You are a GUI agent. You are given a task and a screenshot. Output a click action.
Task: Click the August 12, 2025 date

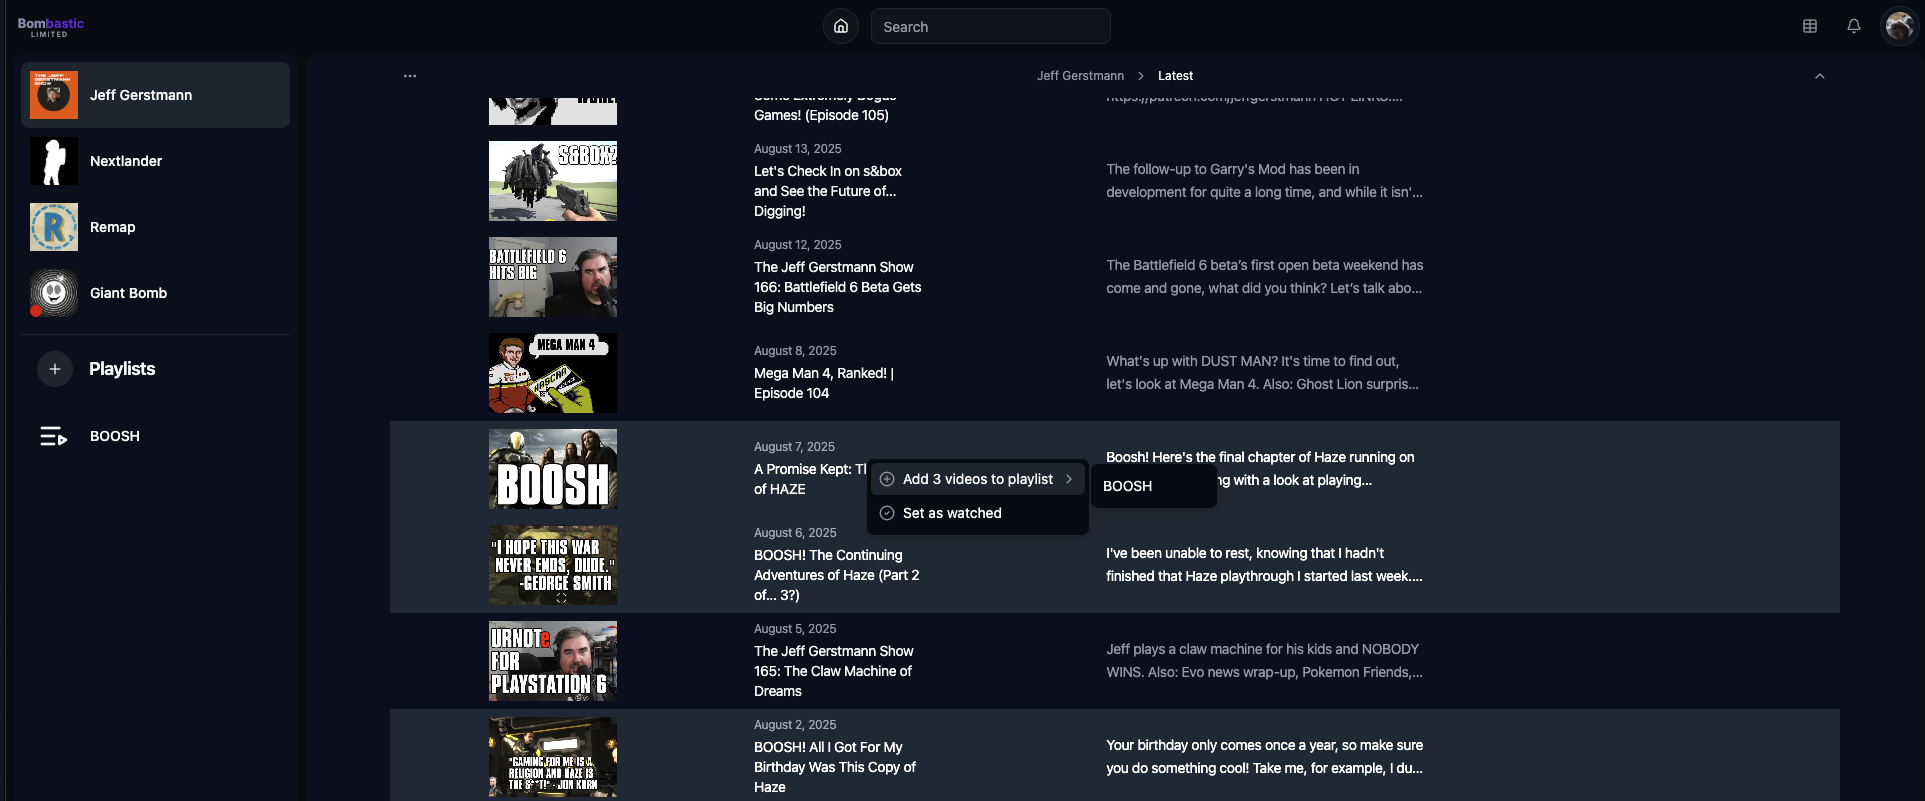(x=798, y=245)
